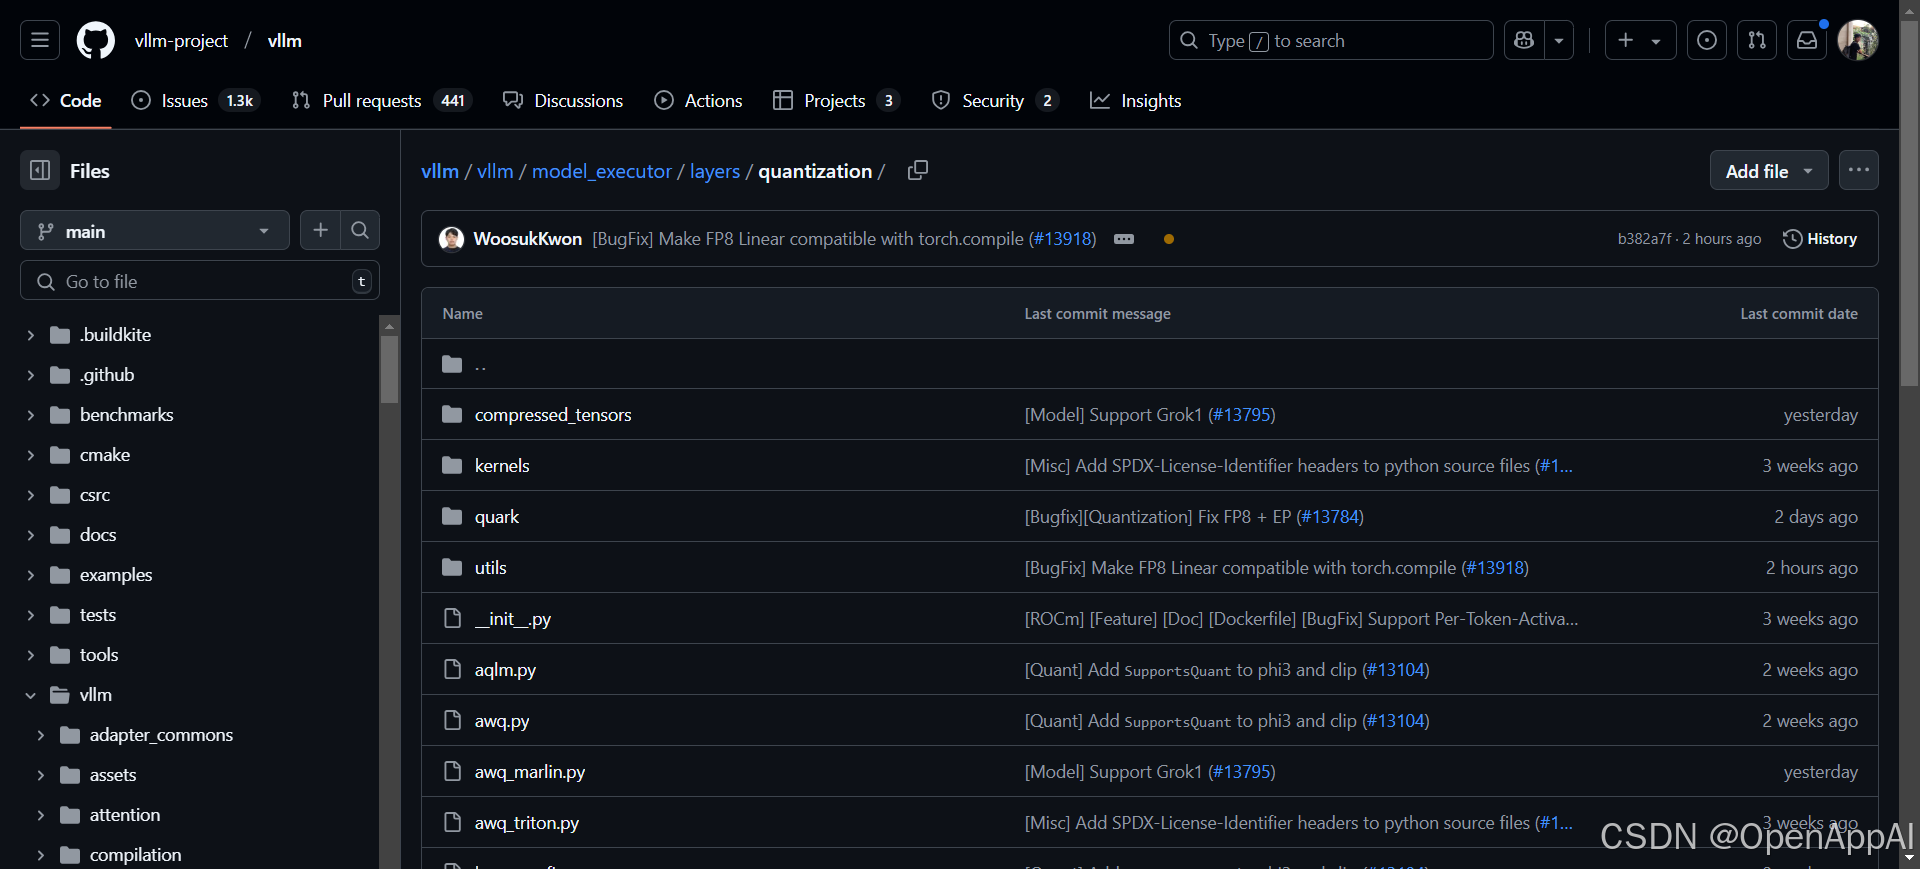The image size is (1920, 869).
Task: Open the hamburger navigation menu
Action: click(40, 40)
